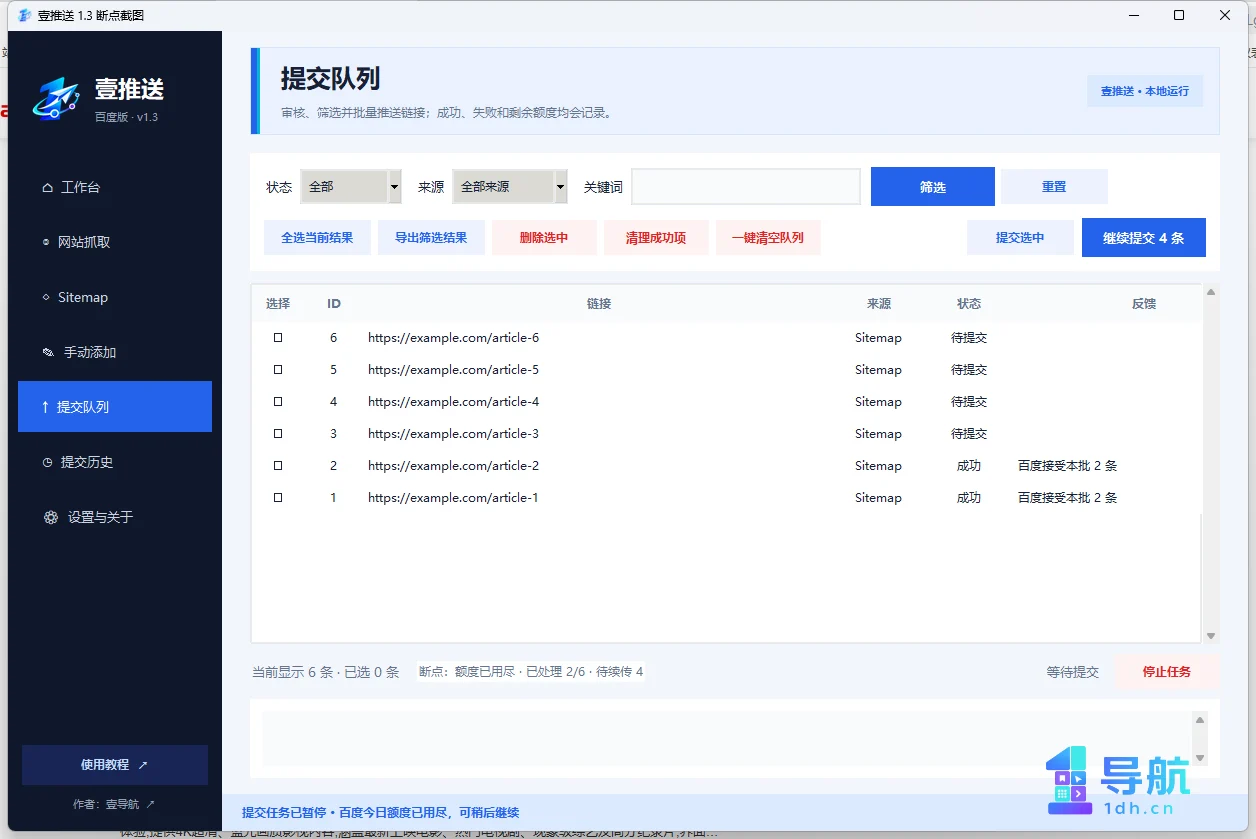The width and height of the screenshot is (1256, 839).
Task: Click the 筛选 button
Action: point(933,187)
